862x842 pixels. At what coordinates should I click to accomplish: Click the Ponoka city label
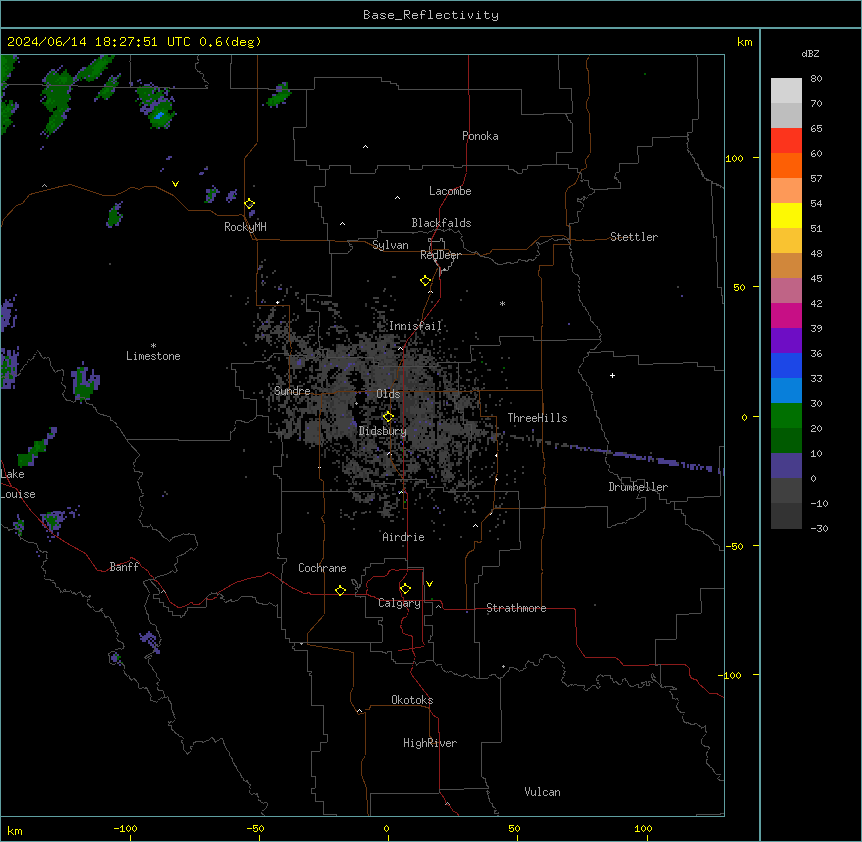coord(480,136)
